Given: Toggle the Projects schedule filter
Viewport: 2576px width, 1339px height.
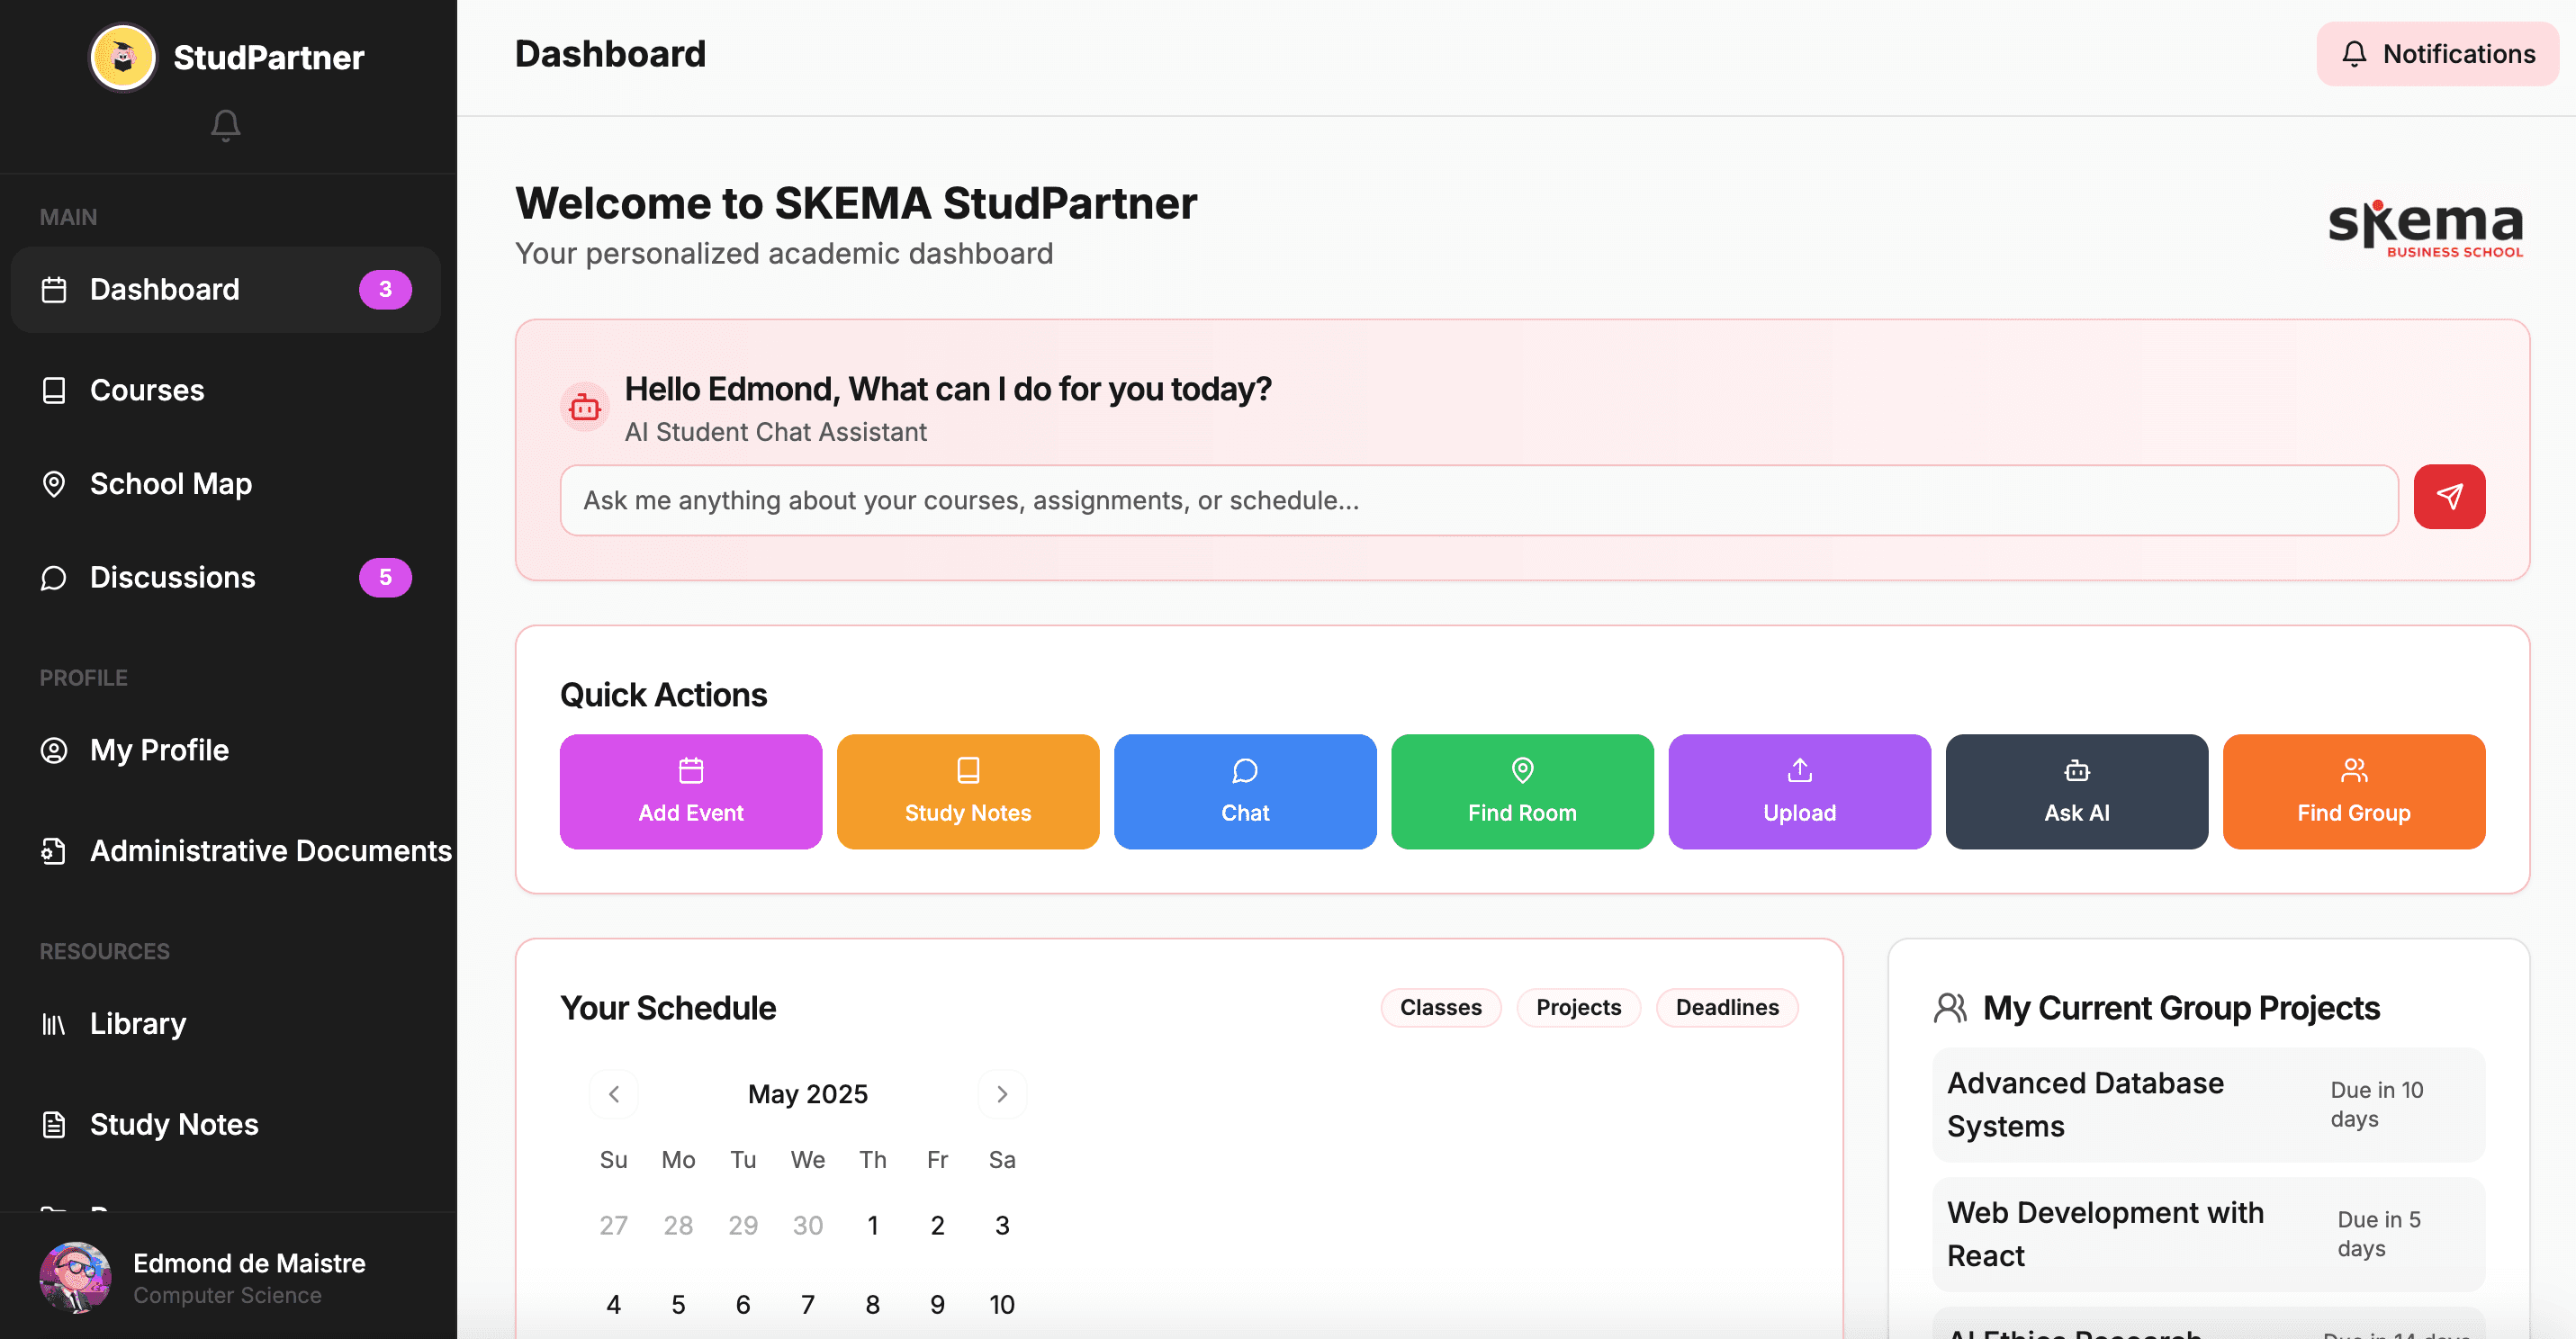Looking at the screenshot, I should (1578, 1007).
